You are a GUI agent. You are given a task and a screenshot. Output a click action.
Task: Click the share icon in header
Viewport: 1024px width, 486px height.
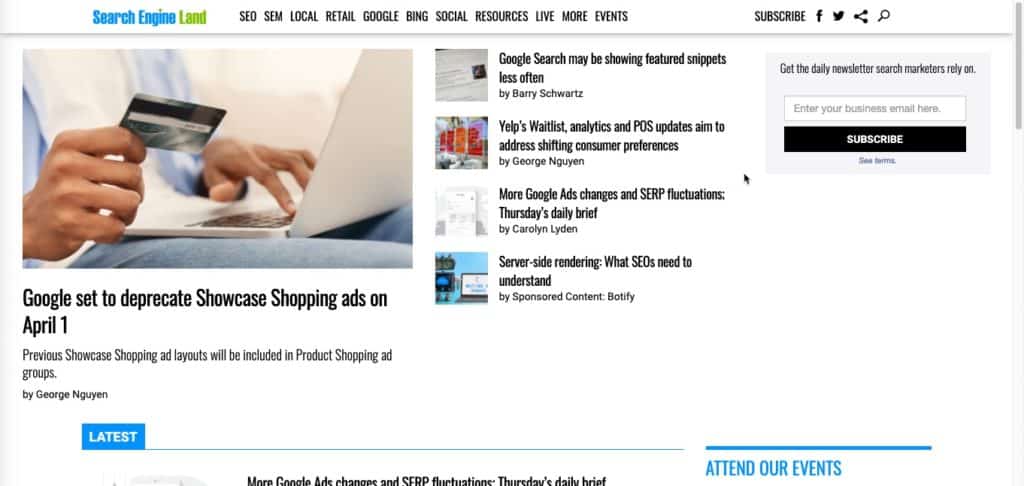(x=861, y=16)
